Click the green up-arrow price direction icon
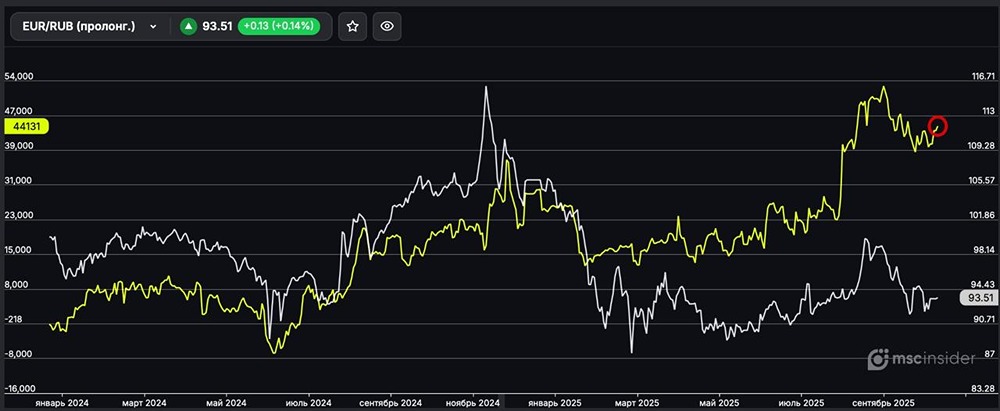Screen dimensions: 1000x411 (x=188, y=26)
